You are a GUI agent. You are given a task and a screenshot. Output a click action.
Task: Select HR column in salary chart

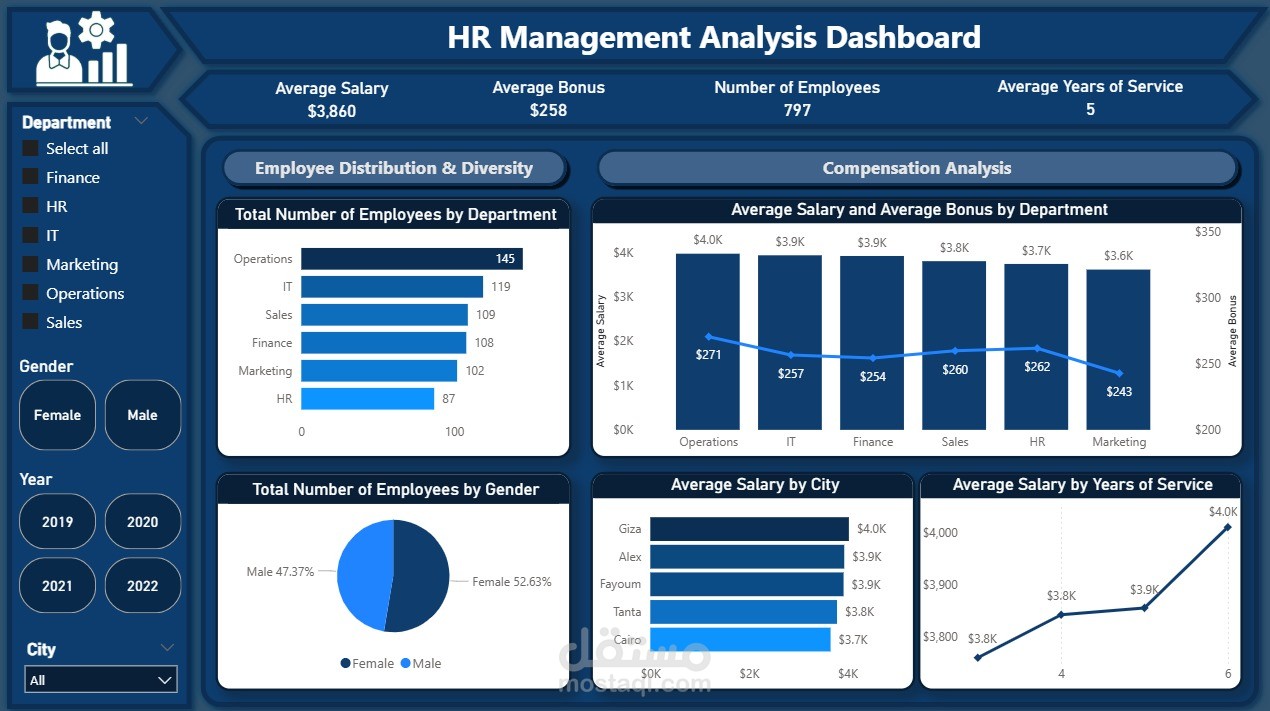(x=1036, y=347)
